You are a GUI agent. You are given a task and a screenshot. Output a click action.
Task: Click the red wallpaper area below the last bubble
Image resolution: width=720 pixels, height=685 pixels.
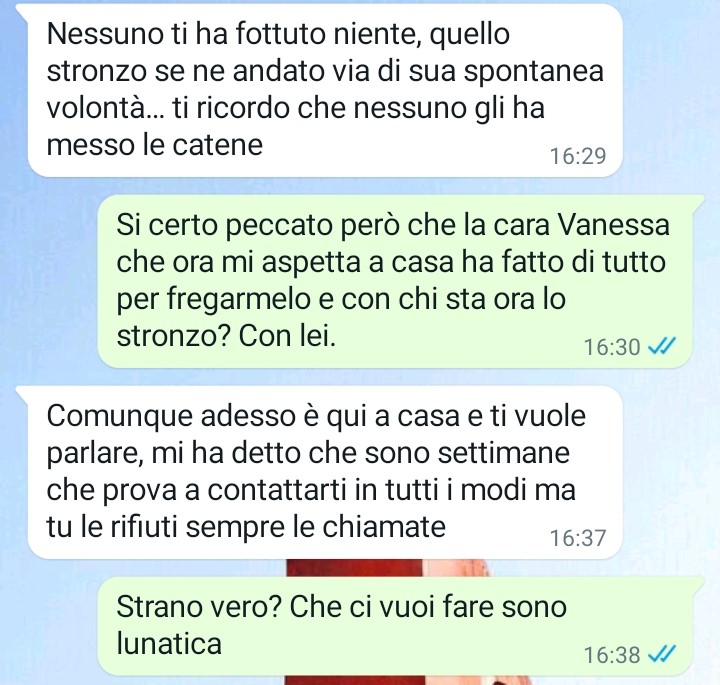390,680
